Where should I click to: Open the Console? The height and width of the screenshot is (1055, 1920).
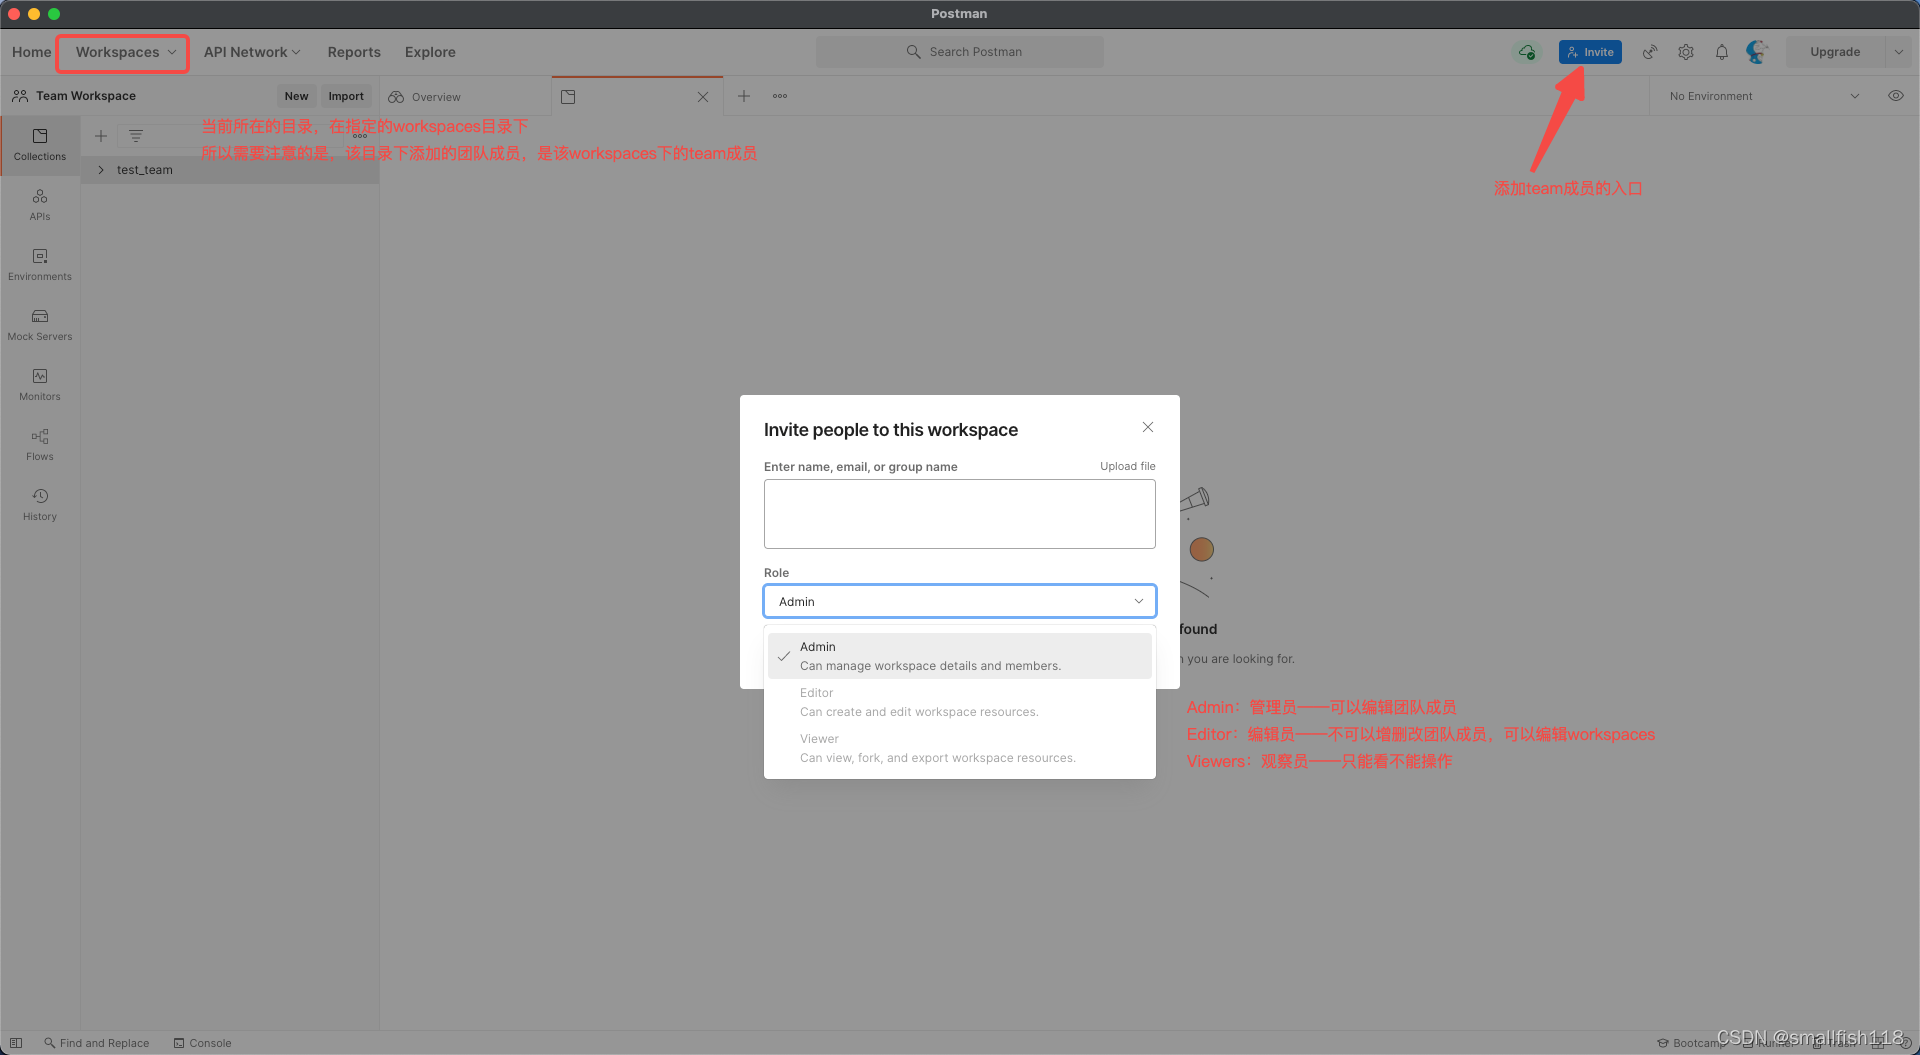203,1043
